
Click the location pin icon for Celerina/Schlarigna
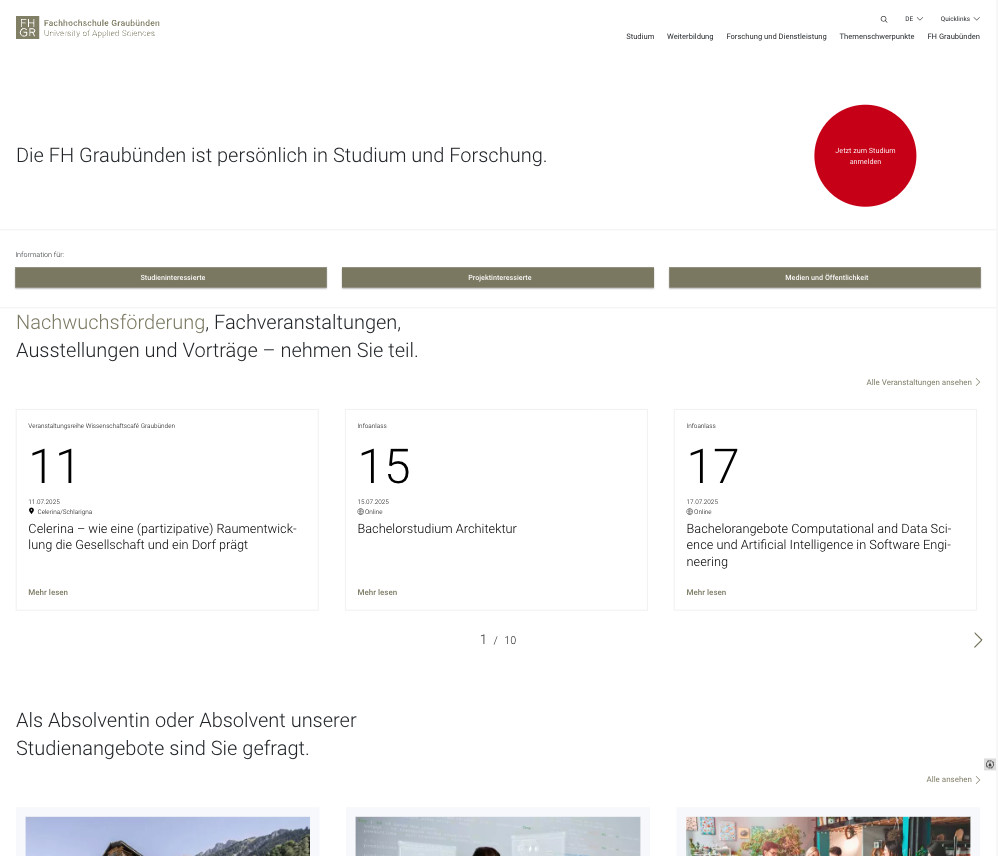pos(31,511)
